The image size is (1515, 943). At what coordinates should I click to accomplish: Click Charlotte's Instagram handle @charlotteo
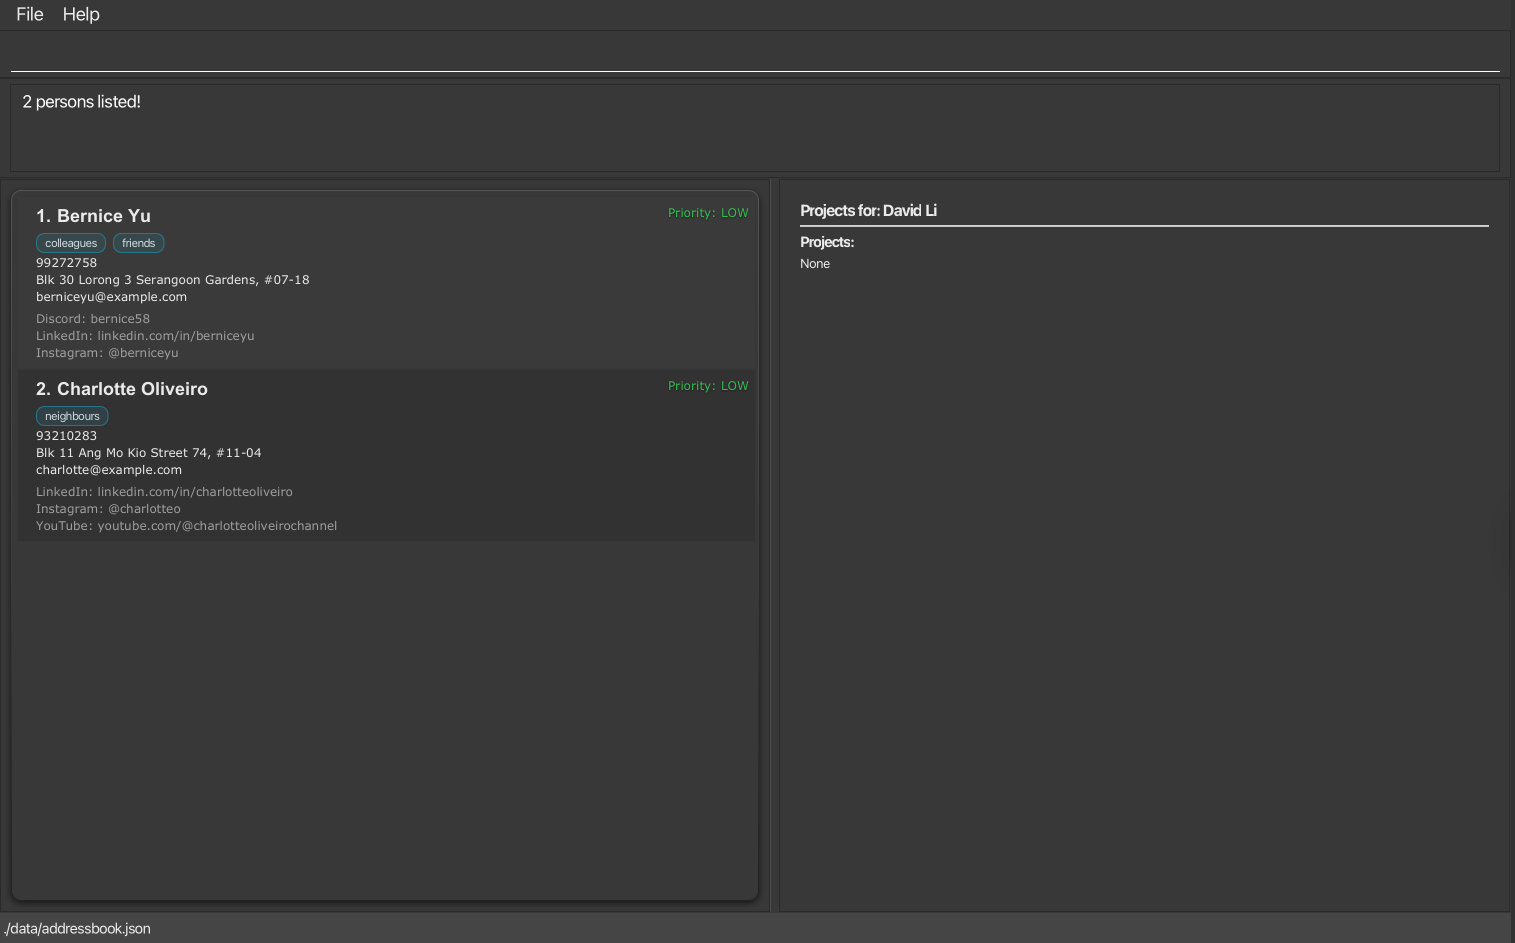[108, 508]
